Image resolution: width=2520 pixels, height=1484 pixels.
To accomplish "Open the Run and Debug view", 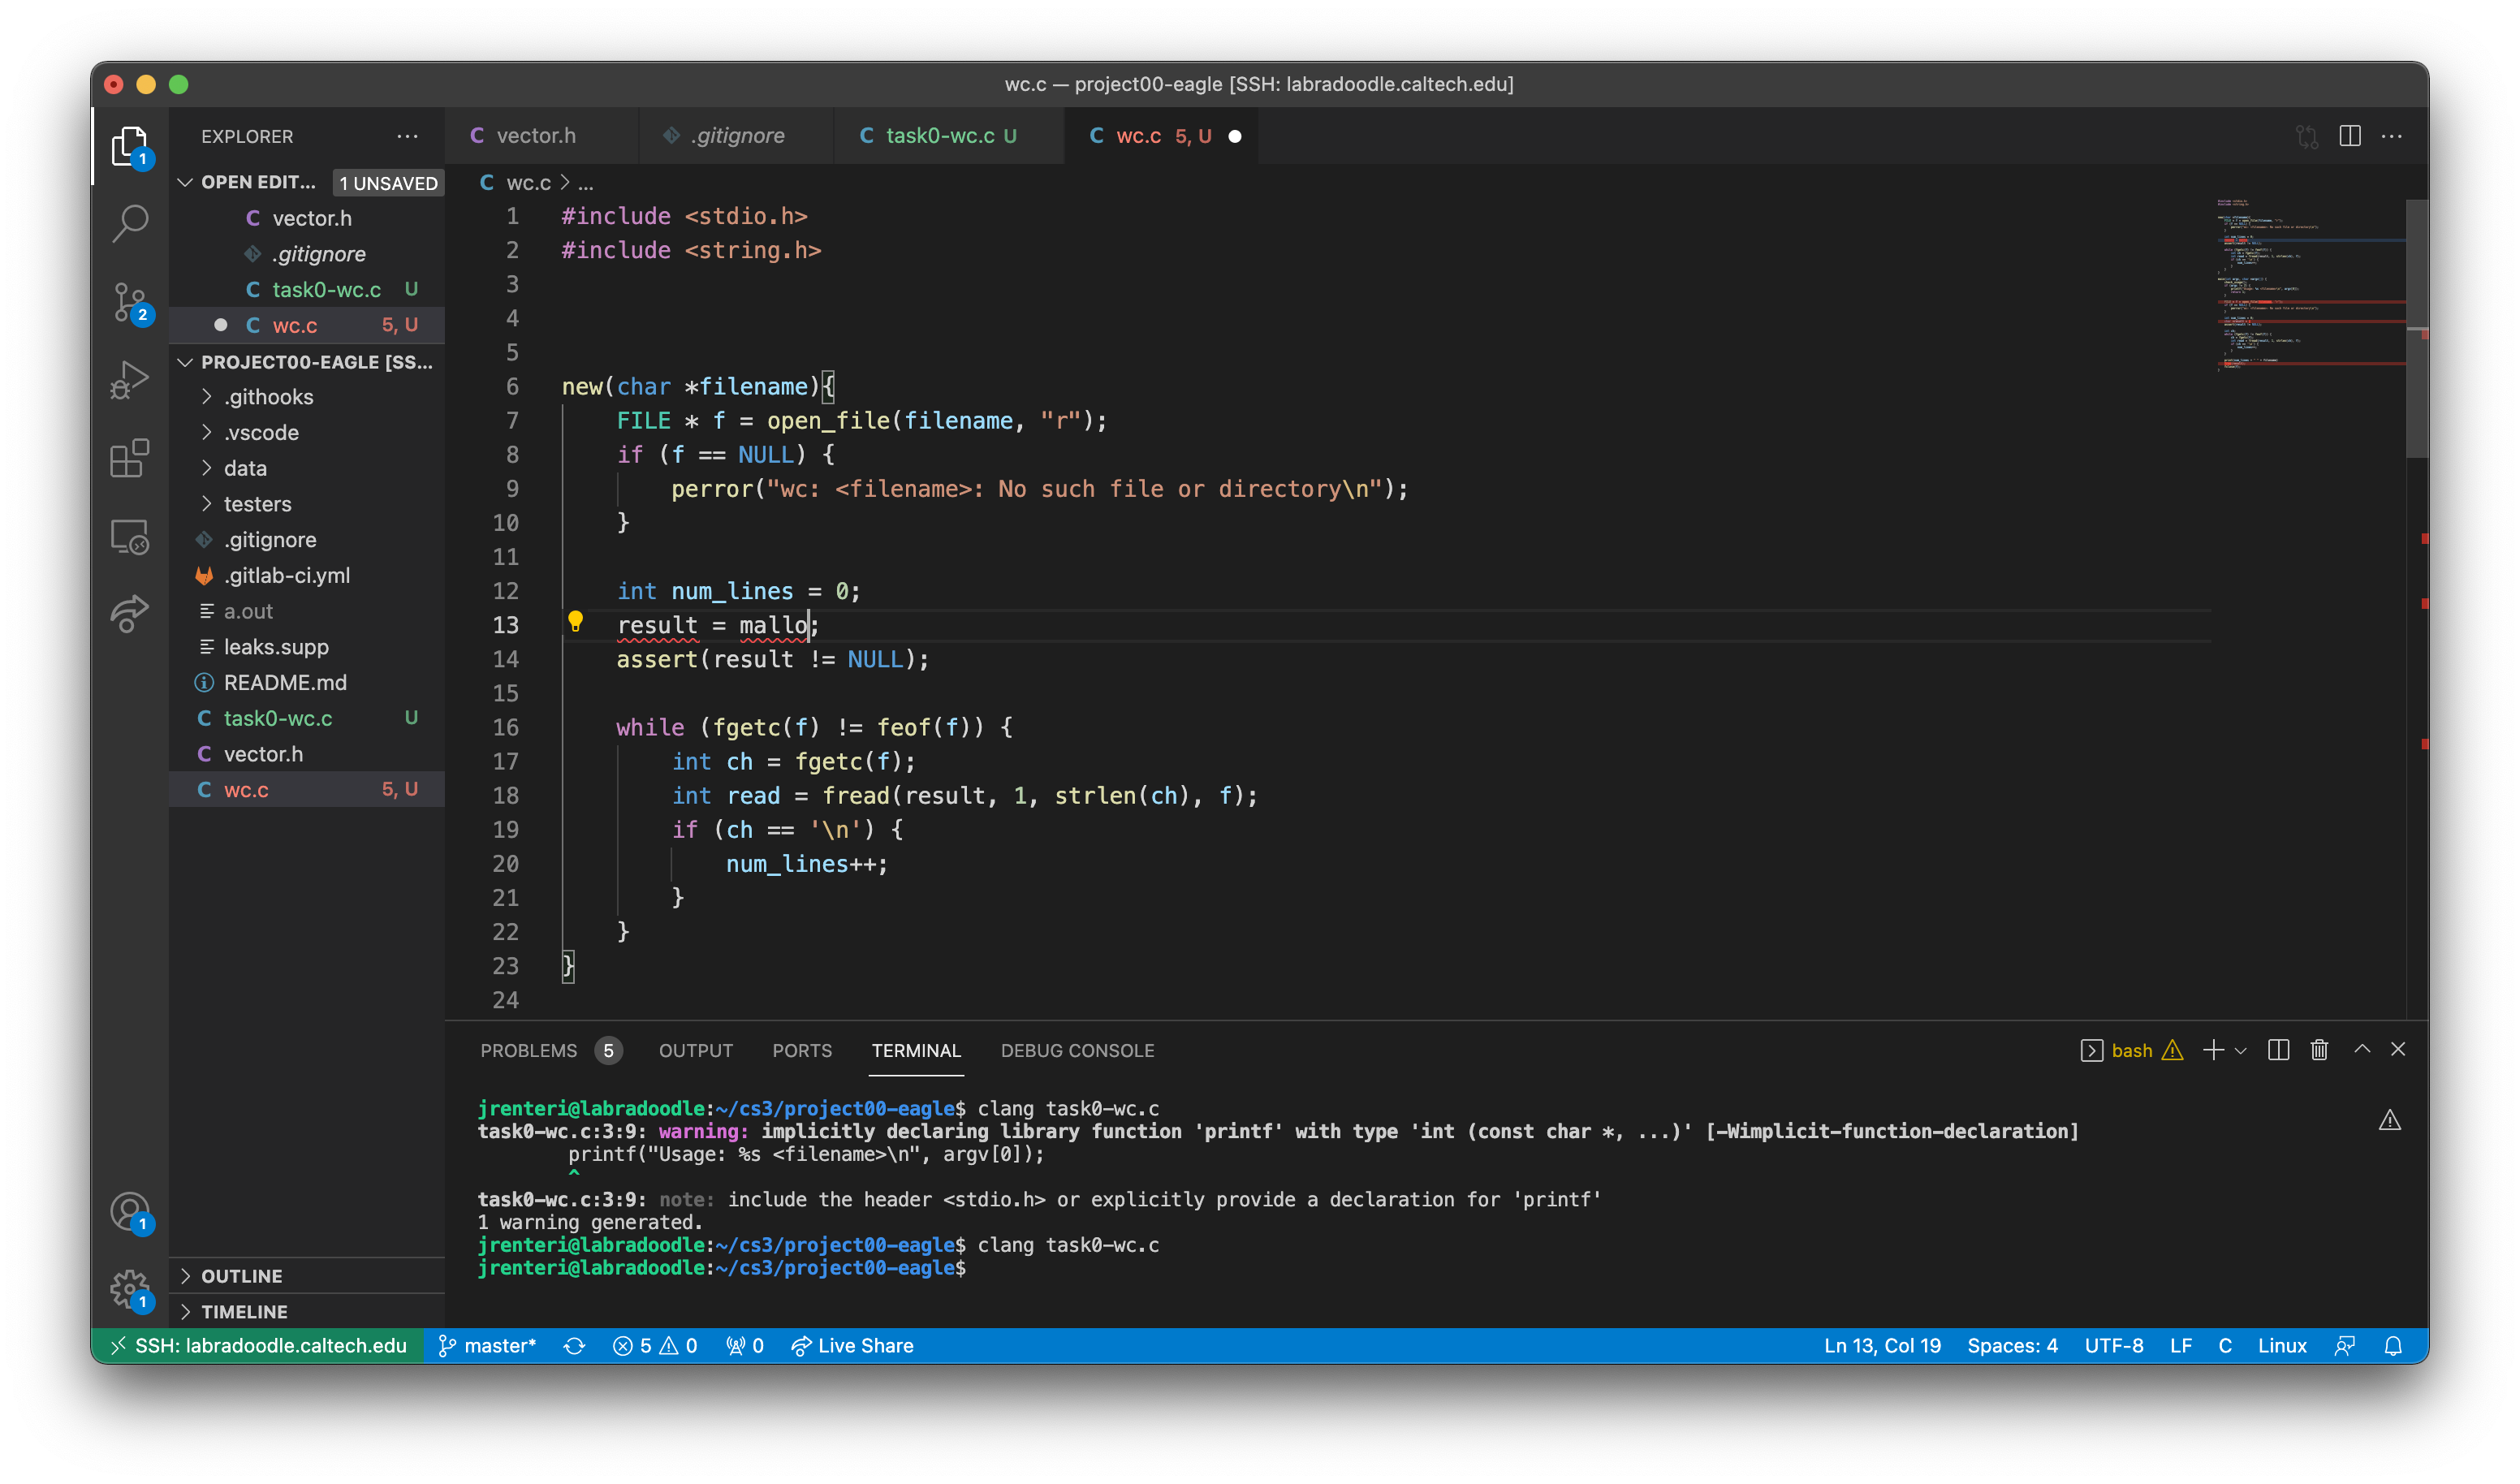I will 130,380.
